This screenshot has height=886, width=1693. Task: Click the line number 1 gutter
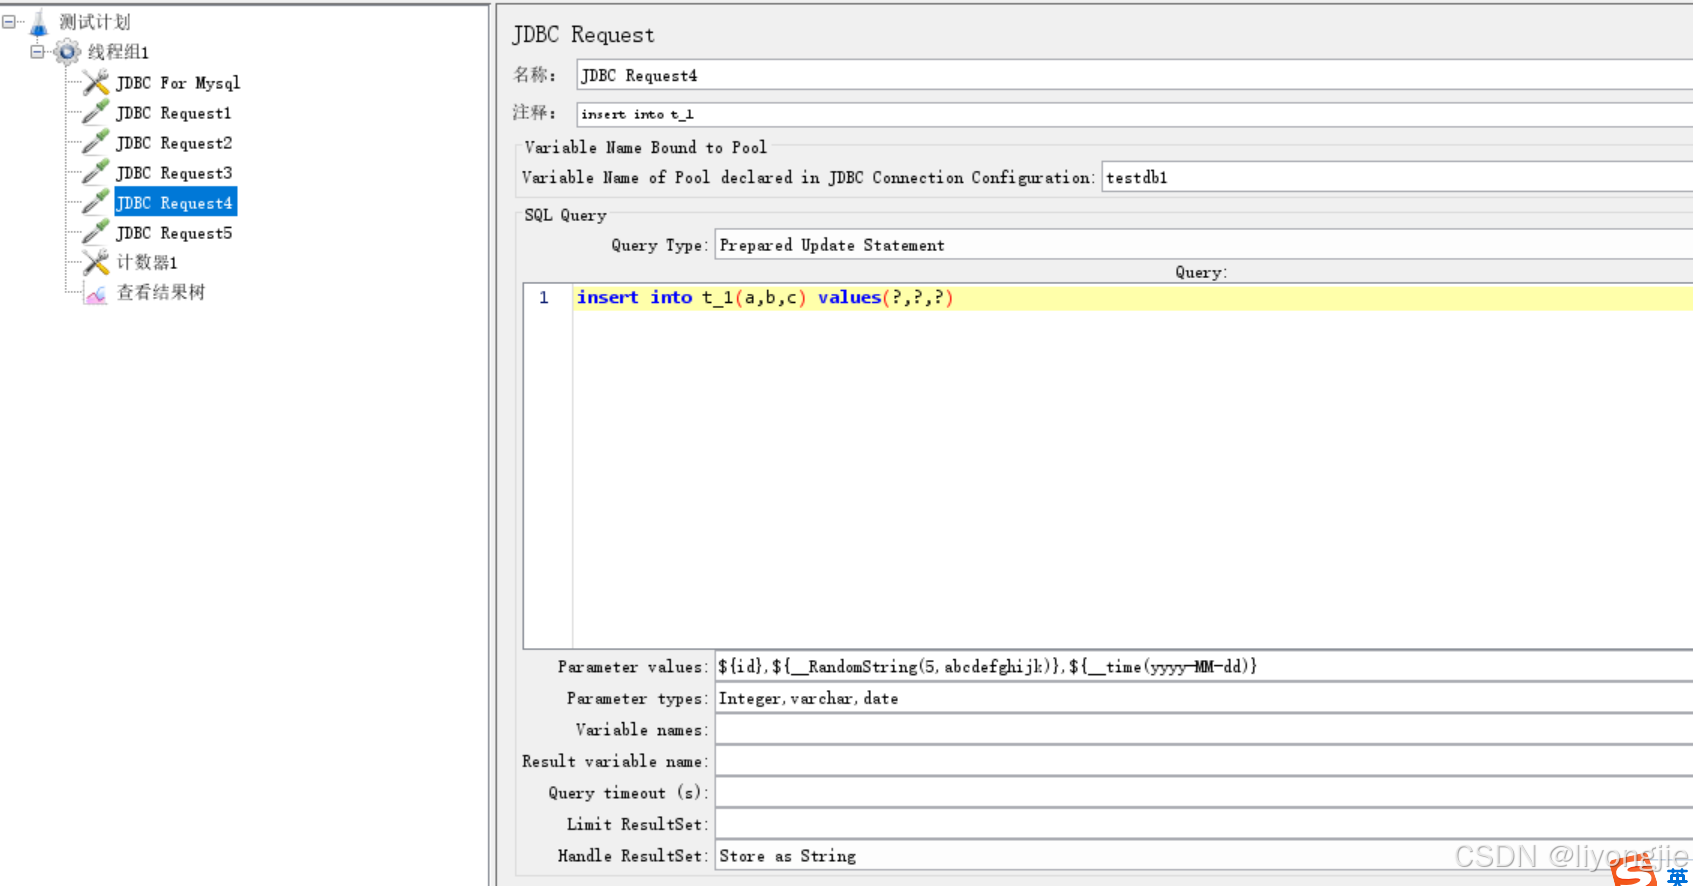click(x=544, y=297)
